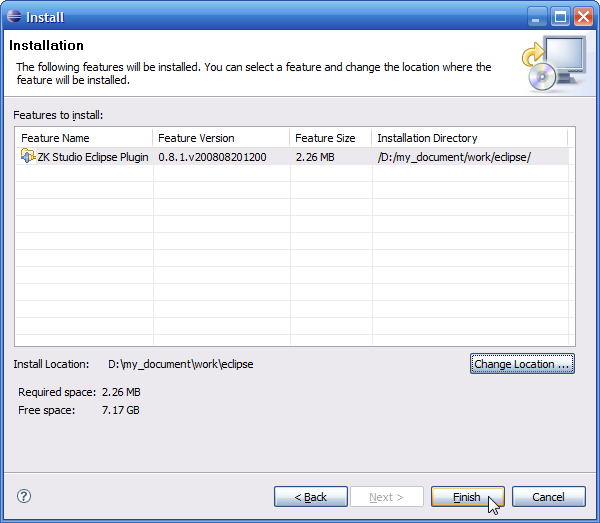Click the Free space 7.17 GB value
600x523 pixels.
(x=121, y=410)
